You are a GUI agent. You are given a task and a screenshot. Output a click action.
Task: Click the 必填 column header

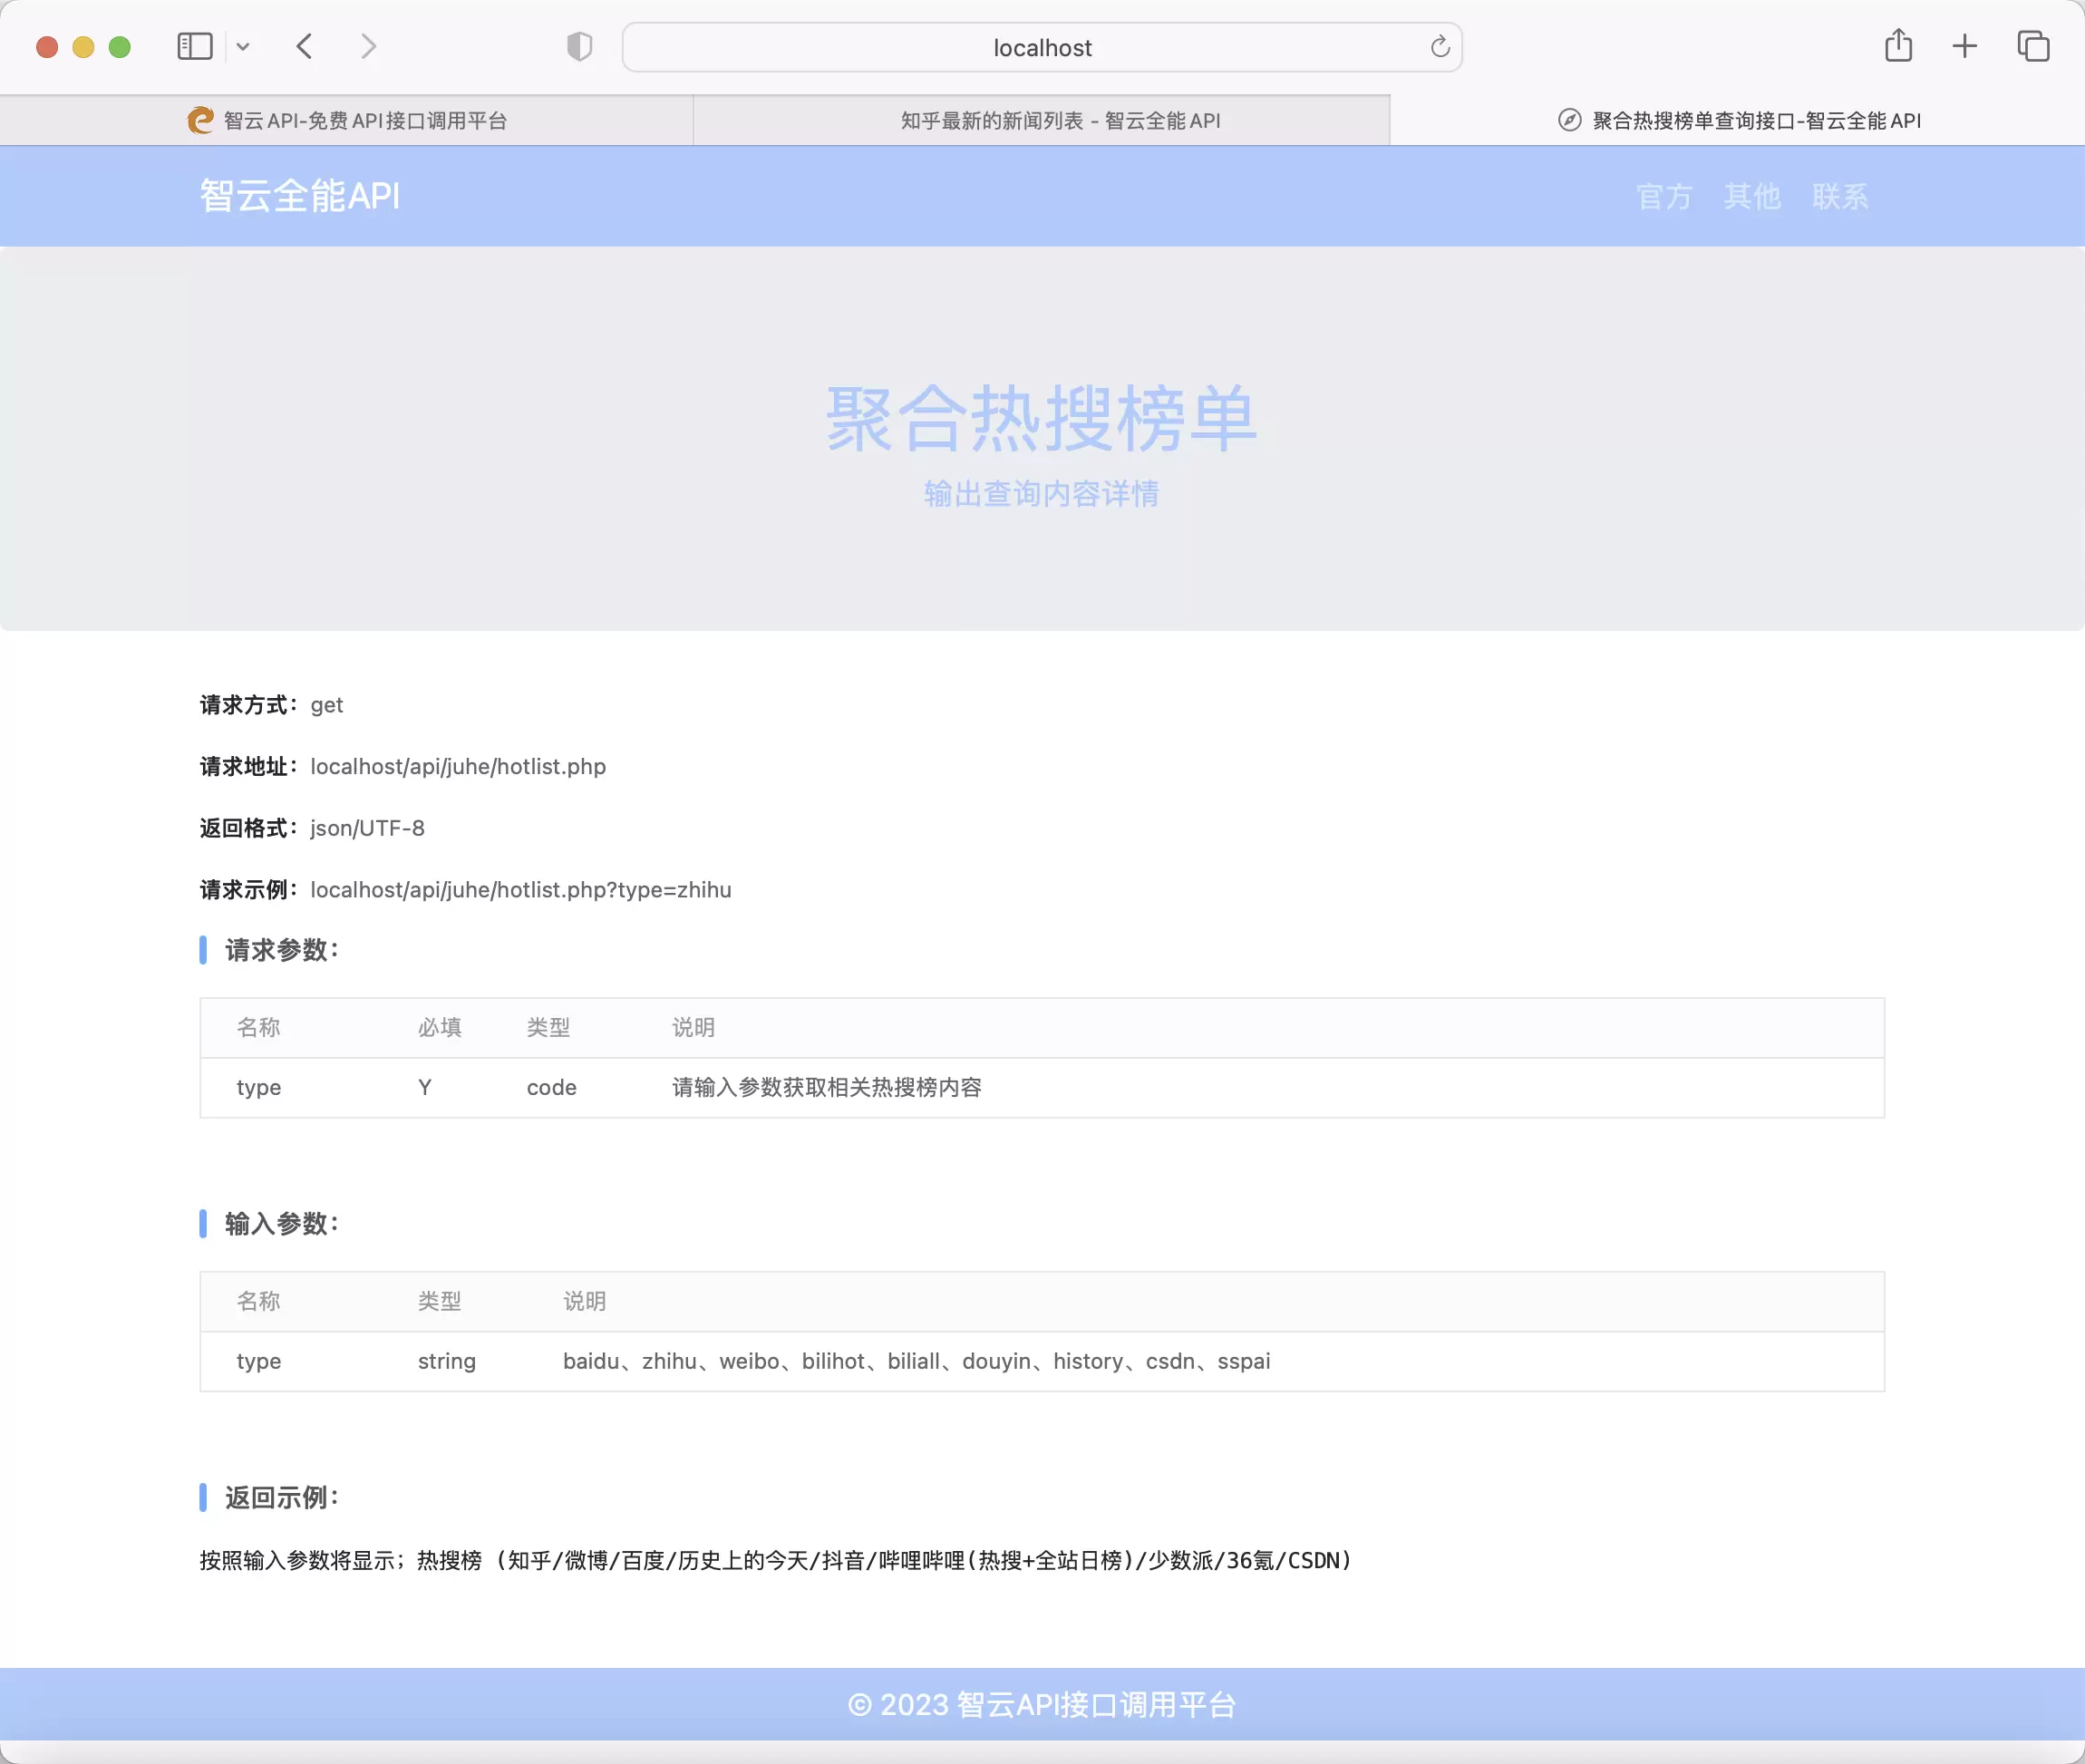440,1028
